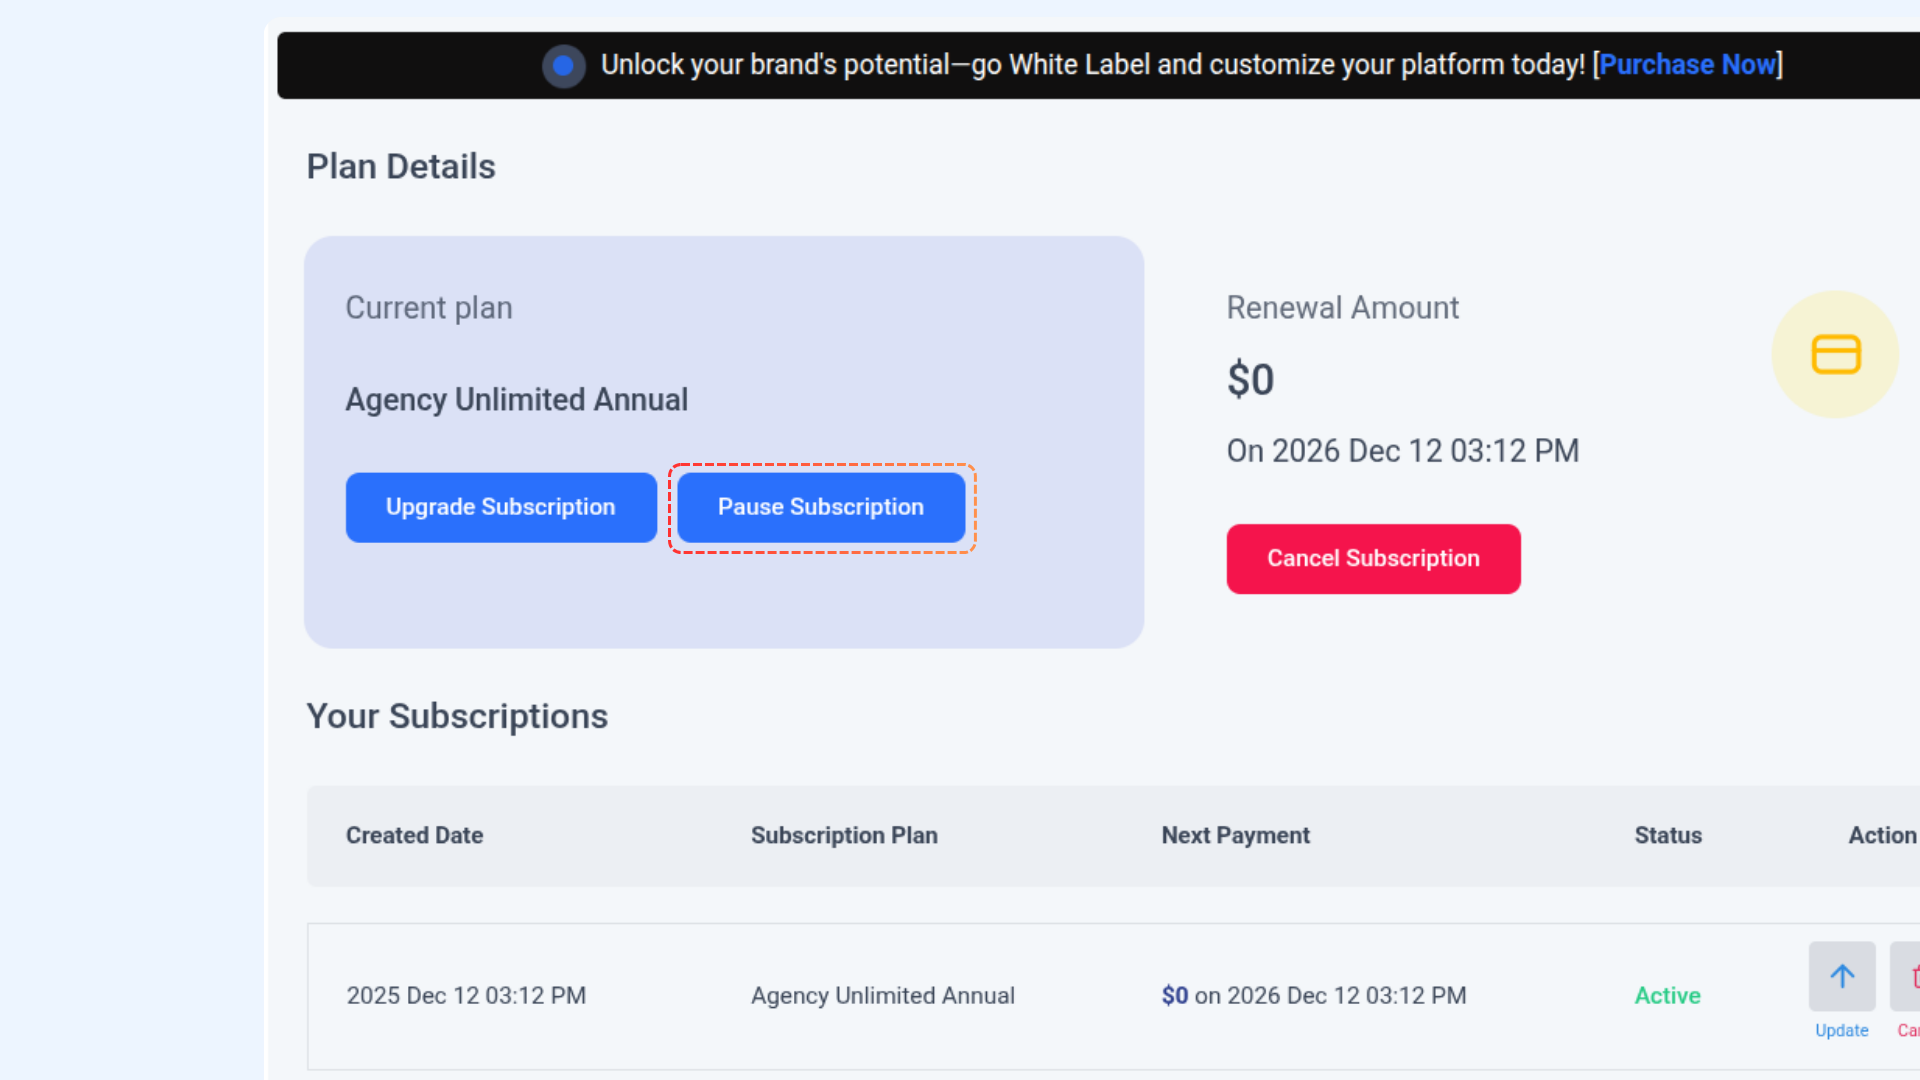Screen dimensions: 1920x1080
Task: Select Agency Unlimited Annual in subscriptions row
Action: click(882, 996)
